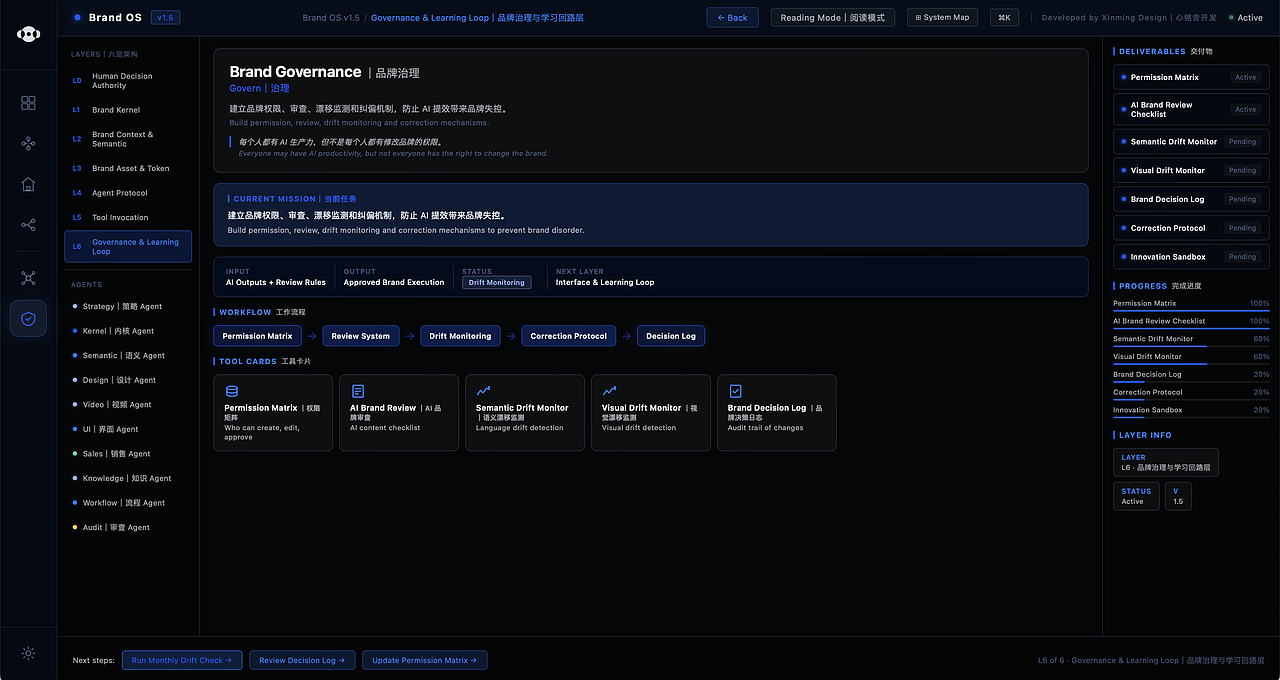Select layer L3 Brand Asset & Token
Image resolution: width=1280 pixels, height=680 pixels.
128,168
